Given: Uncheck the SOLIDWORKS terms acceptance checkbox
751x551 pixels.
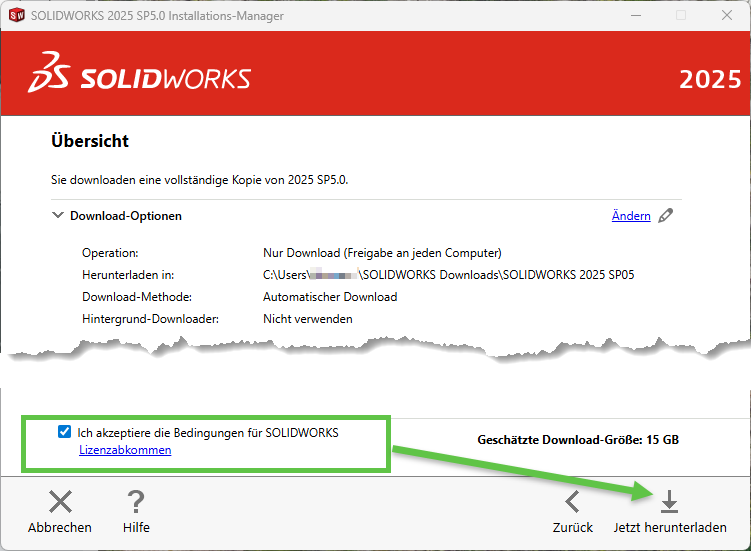Looking at the screenshot, I should click(65, 433).
